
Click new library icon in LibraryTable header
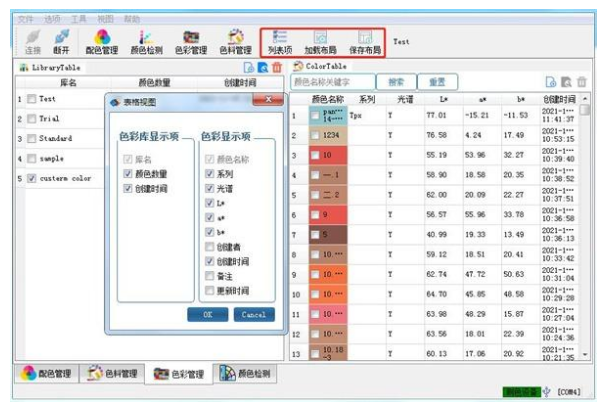tap(249, 67)
